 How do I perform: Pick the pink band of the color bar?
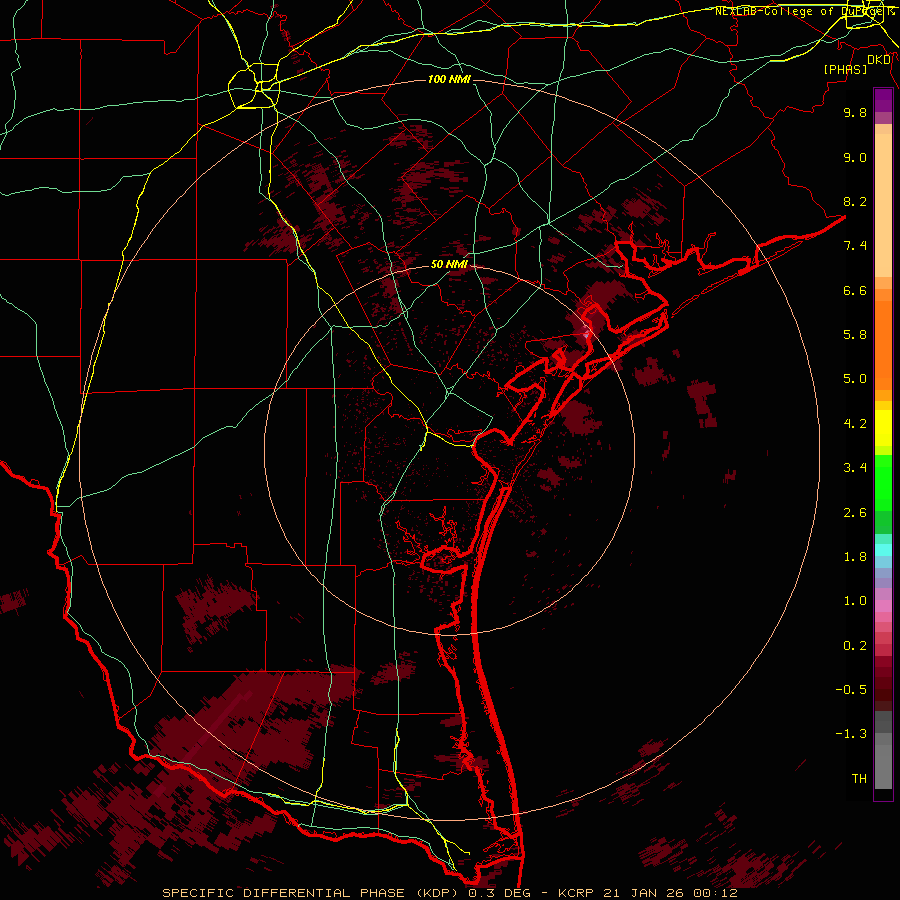coord(883,606)
